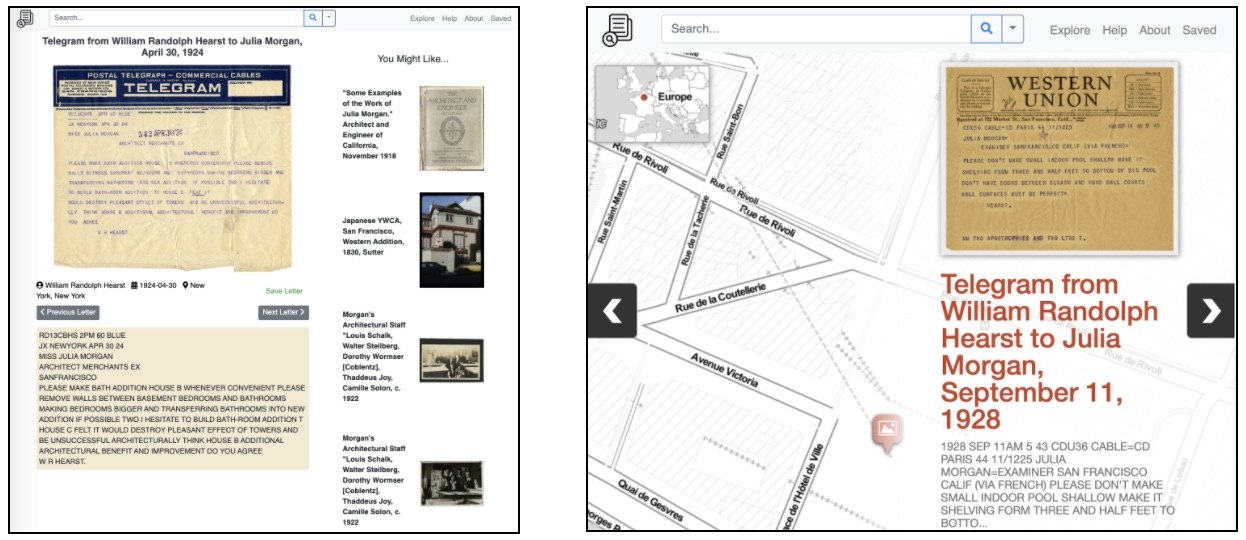Click the Previous Letter button
The width and height of the screenshot is (1246, 540).
[x=68, y=313]
